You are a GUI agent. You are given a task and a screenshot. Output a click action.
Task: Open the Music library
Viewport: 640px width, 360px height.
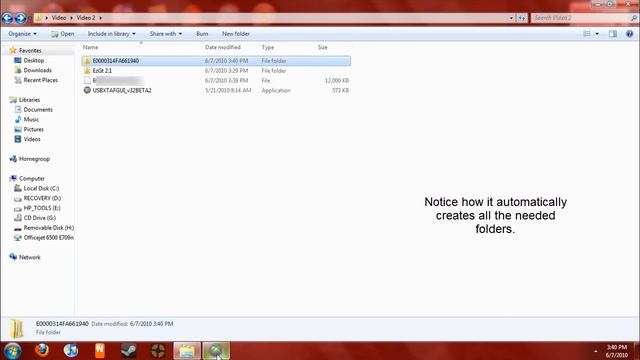(31, 119)
